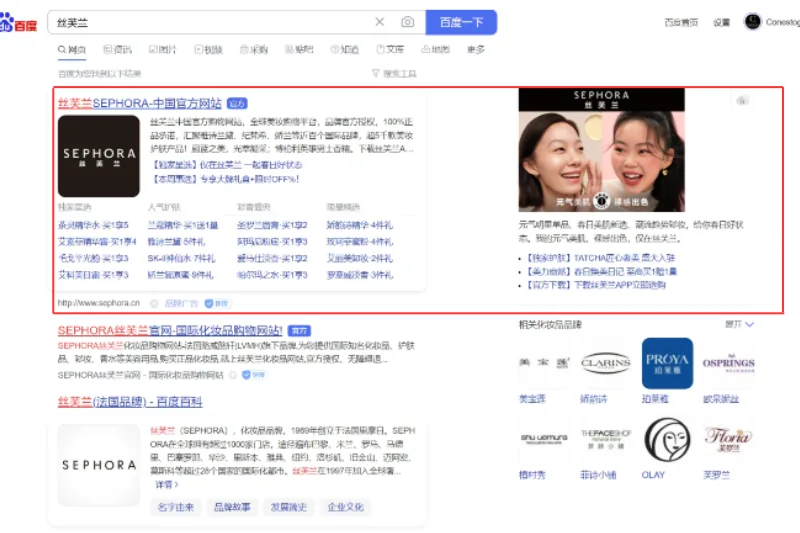This screenshot has width=800, height=533.
Task: Click the CLARINS brand logo
Action: coord(606,363)
